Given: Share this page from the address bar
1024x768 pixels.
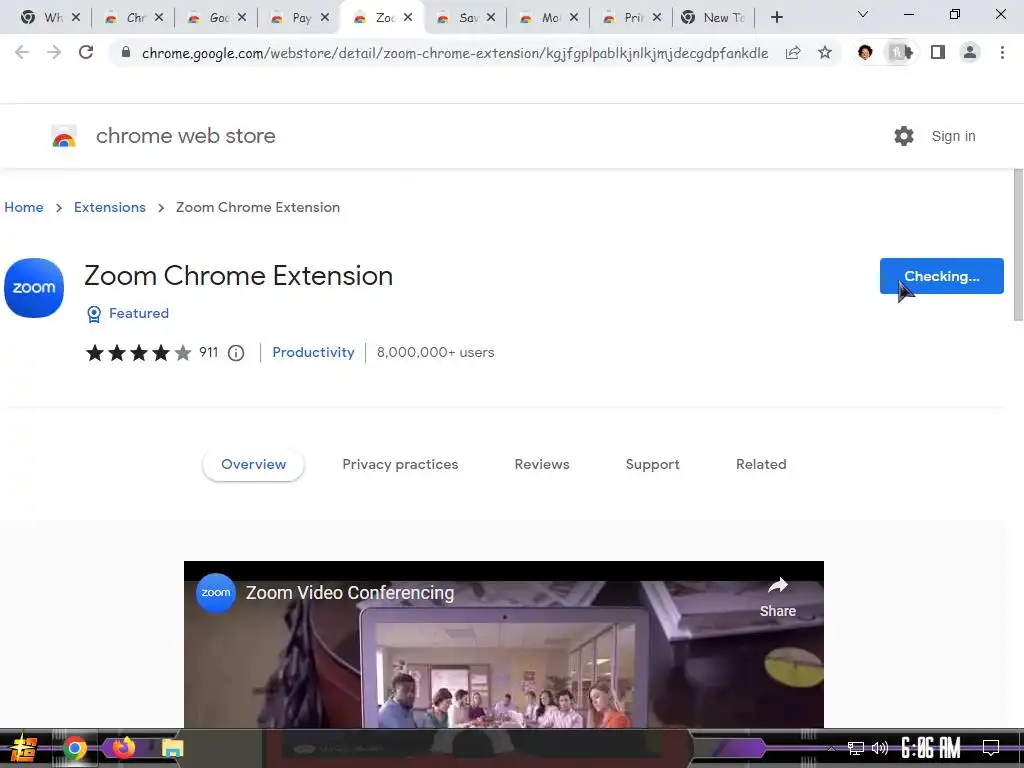Looking at the screenshot, I should click(793, 52).
